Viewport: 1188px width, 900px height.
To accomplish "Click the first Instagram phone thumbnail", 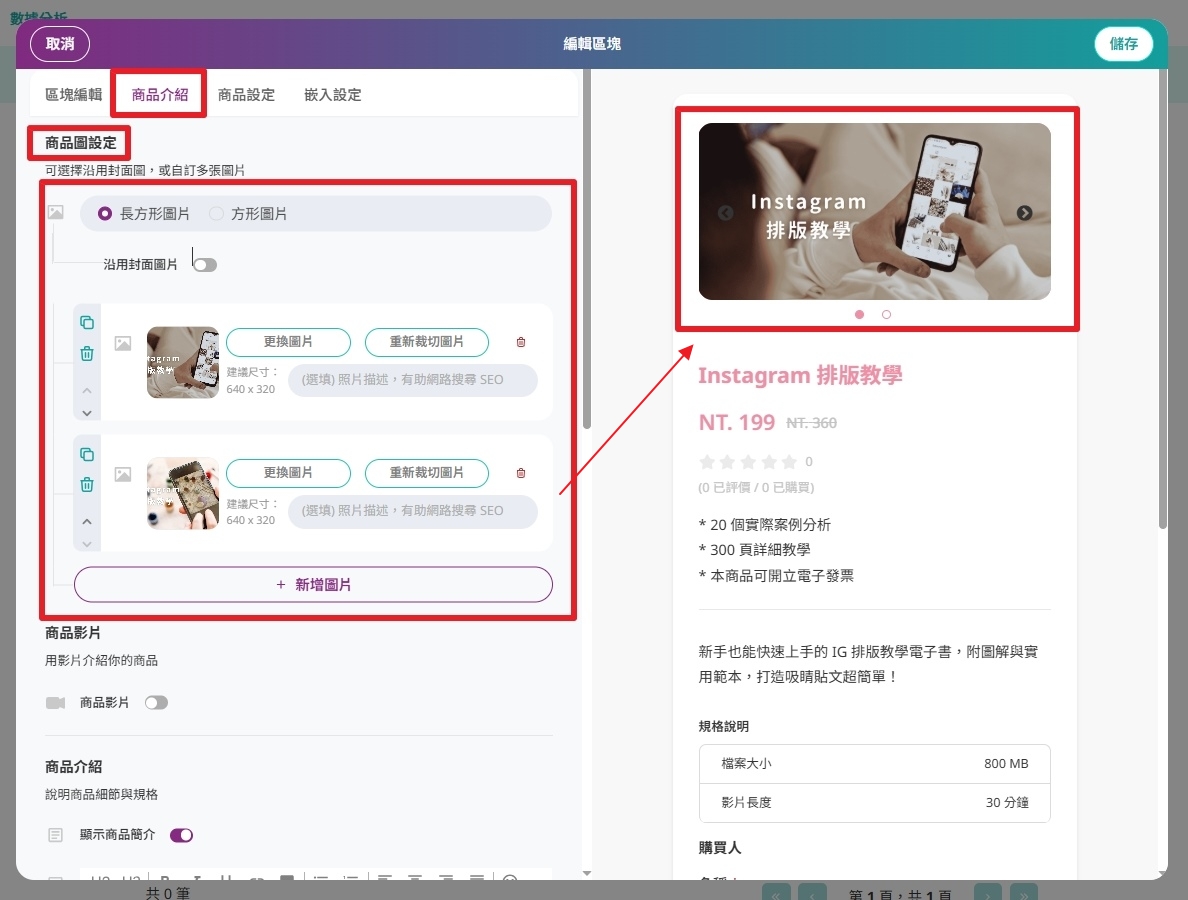I will pos(183,362).
